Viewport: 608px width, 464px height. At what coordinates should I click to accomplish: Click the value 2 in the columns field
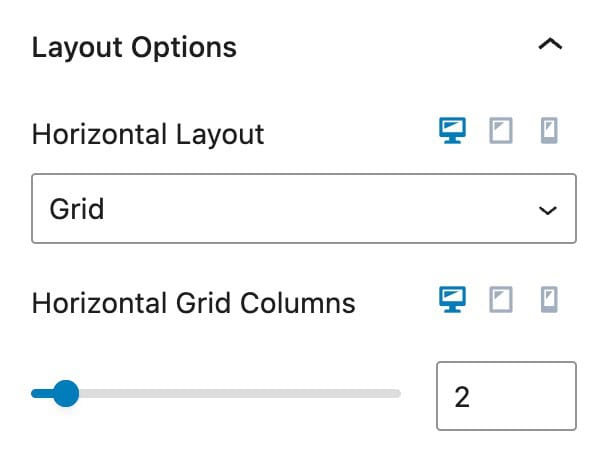pyautogui.click(x=462, y=397)
